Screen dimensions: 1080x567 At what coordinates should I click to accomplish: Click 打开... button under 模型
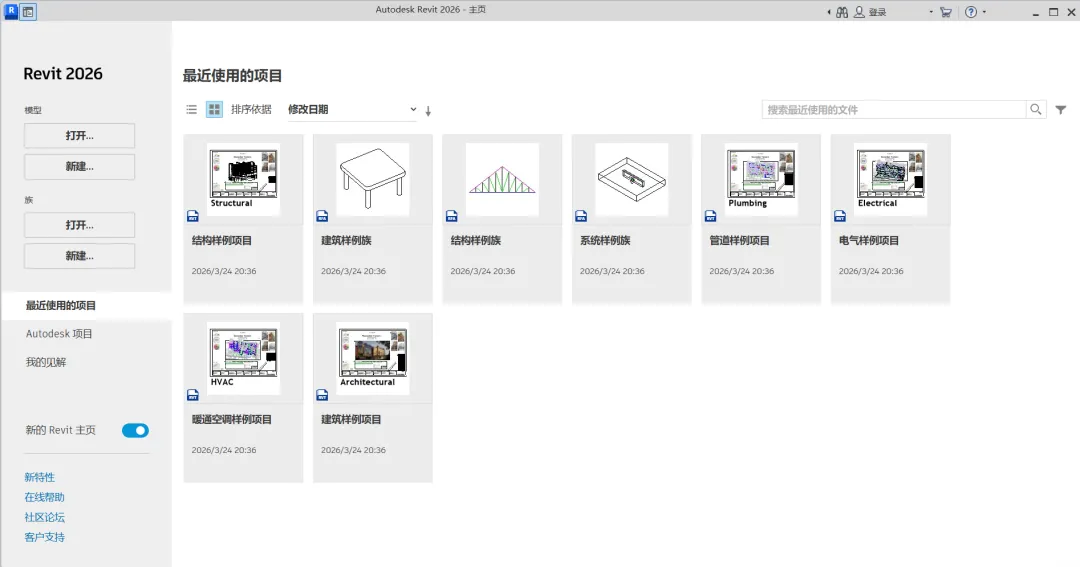pyautogui.click(x=79, y=136)
